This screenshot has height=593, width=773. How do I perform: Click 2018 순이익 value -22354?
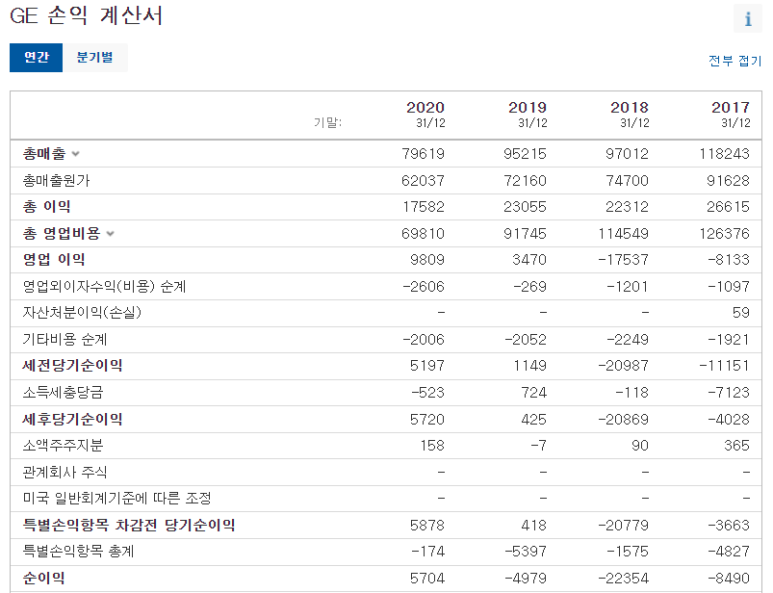624,578
